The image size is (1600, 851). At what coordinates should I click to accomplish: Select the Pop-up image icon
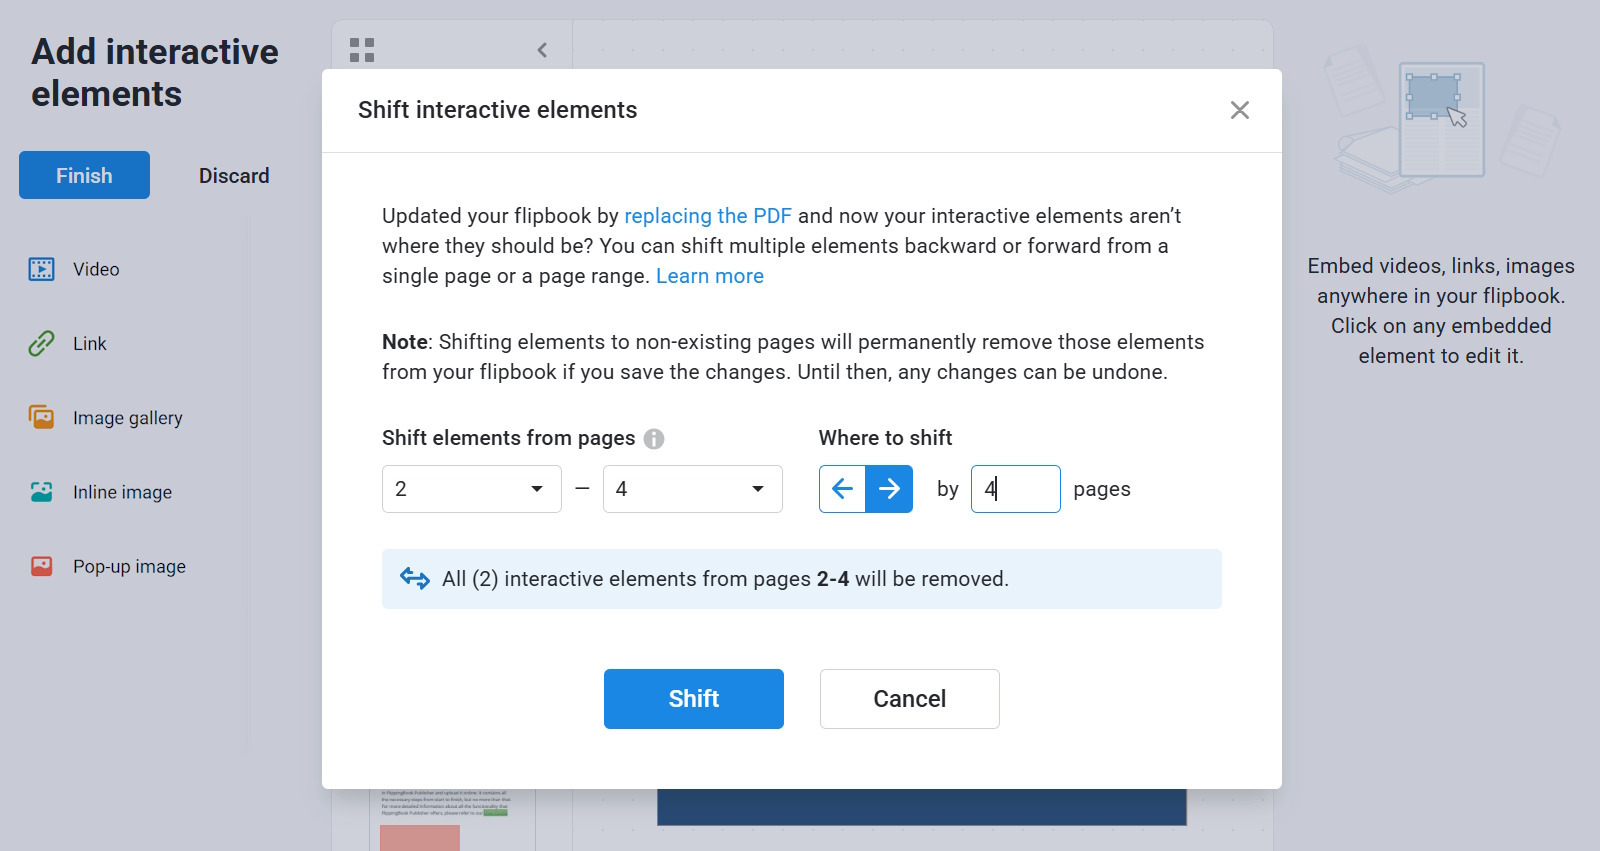pyautogui.click(x=41, y=566)
